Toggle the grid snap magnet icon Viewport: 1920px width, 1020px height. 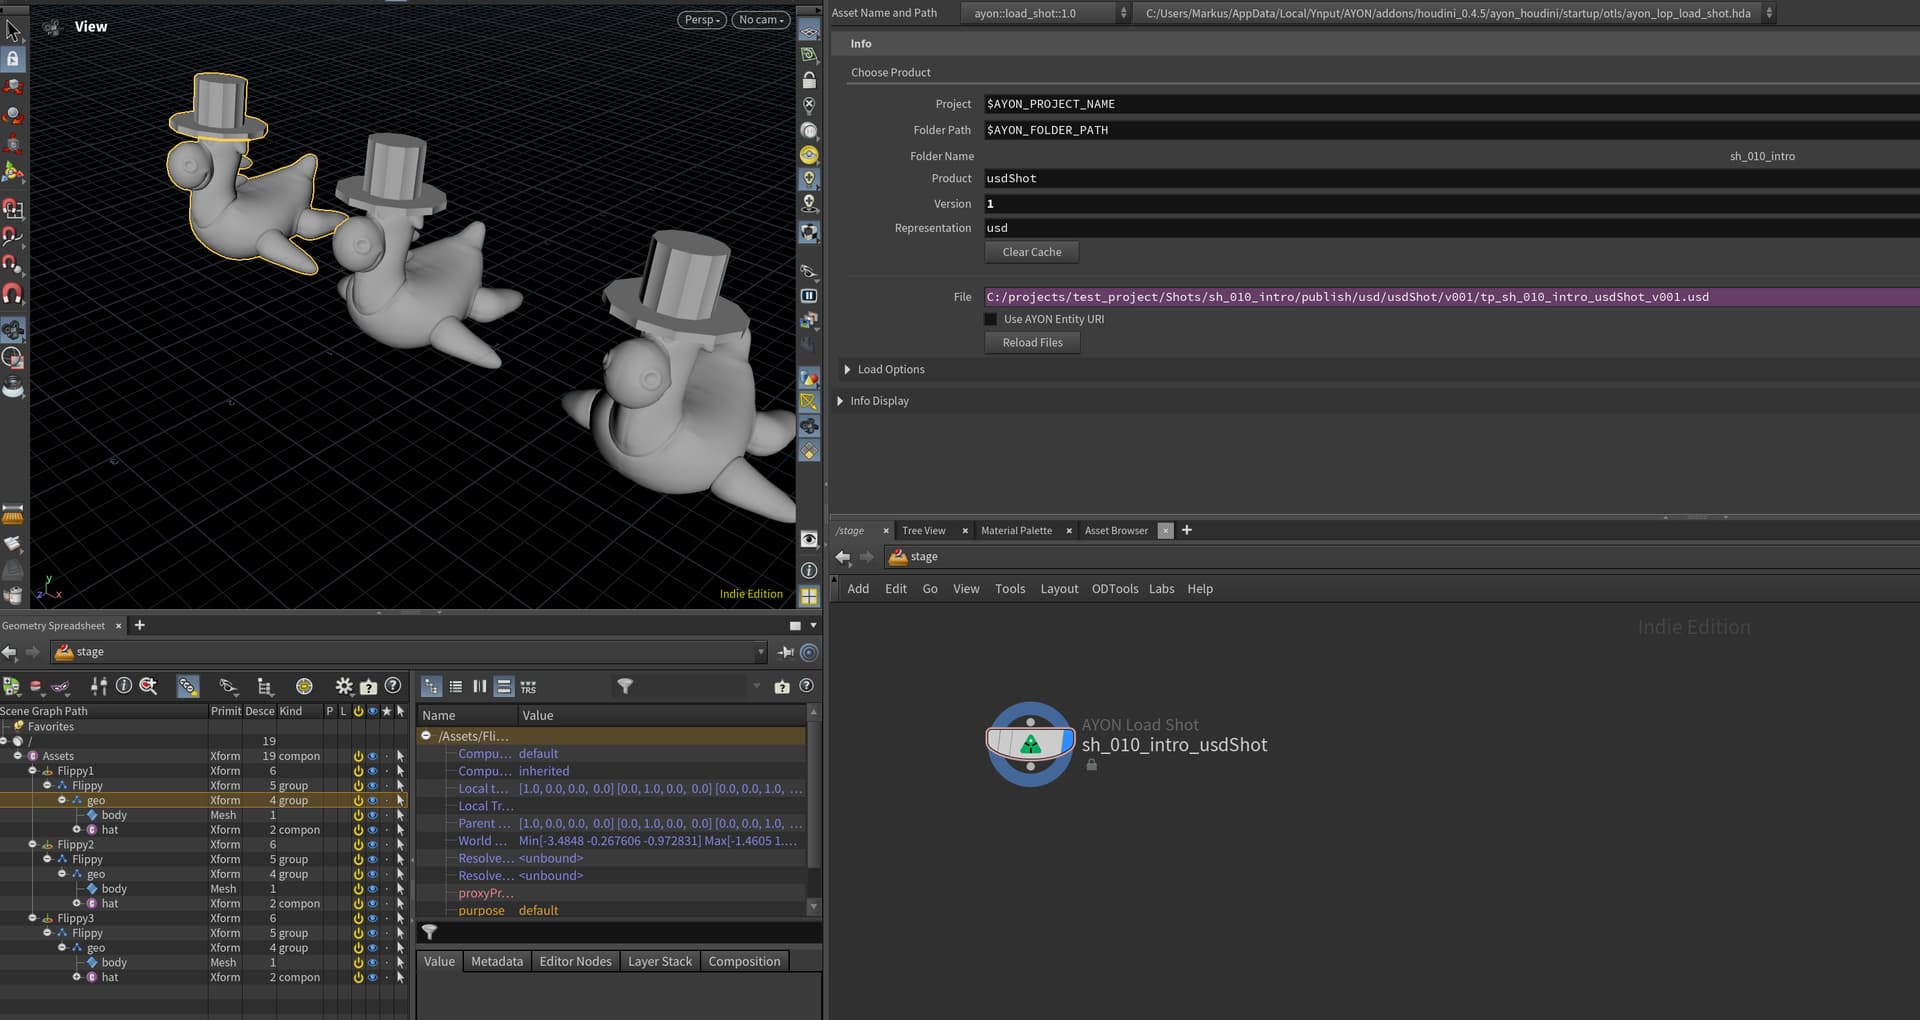13,209
